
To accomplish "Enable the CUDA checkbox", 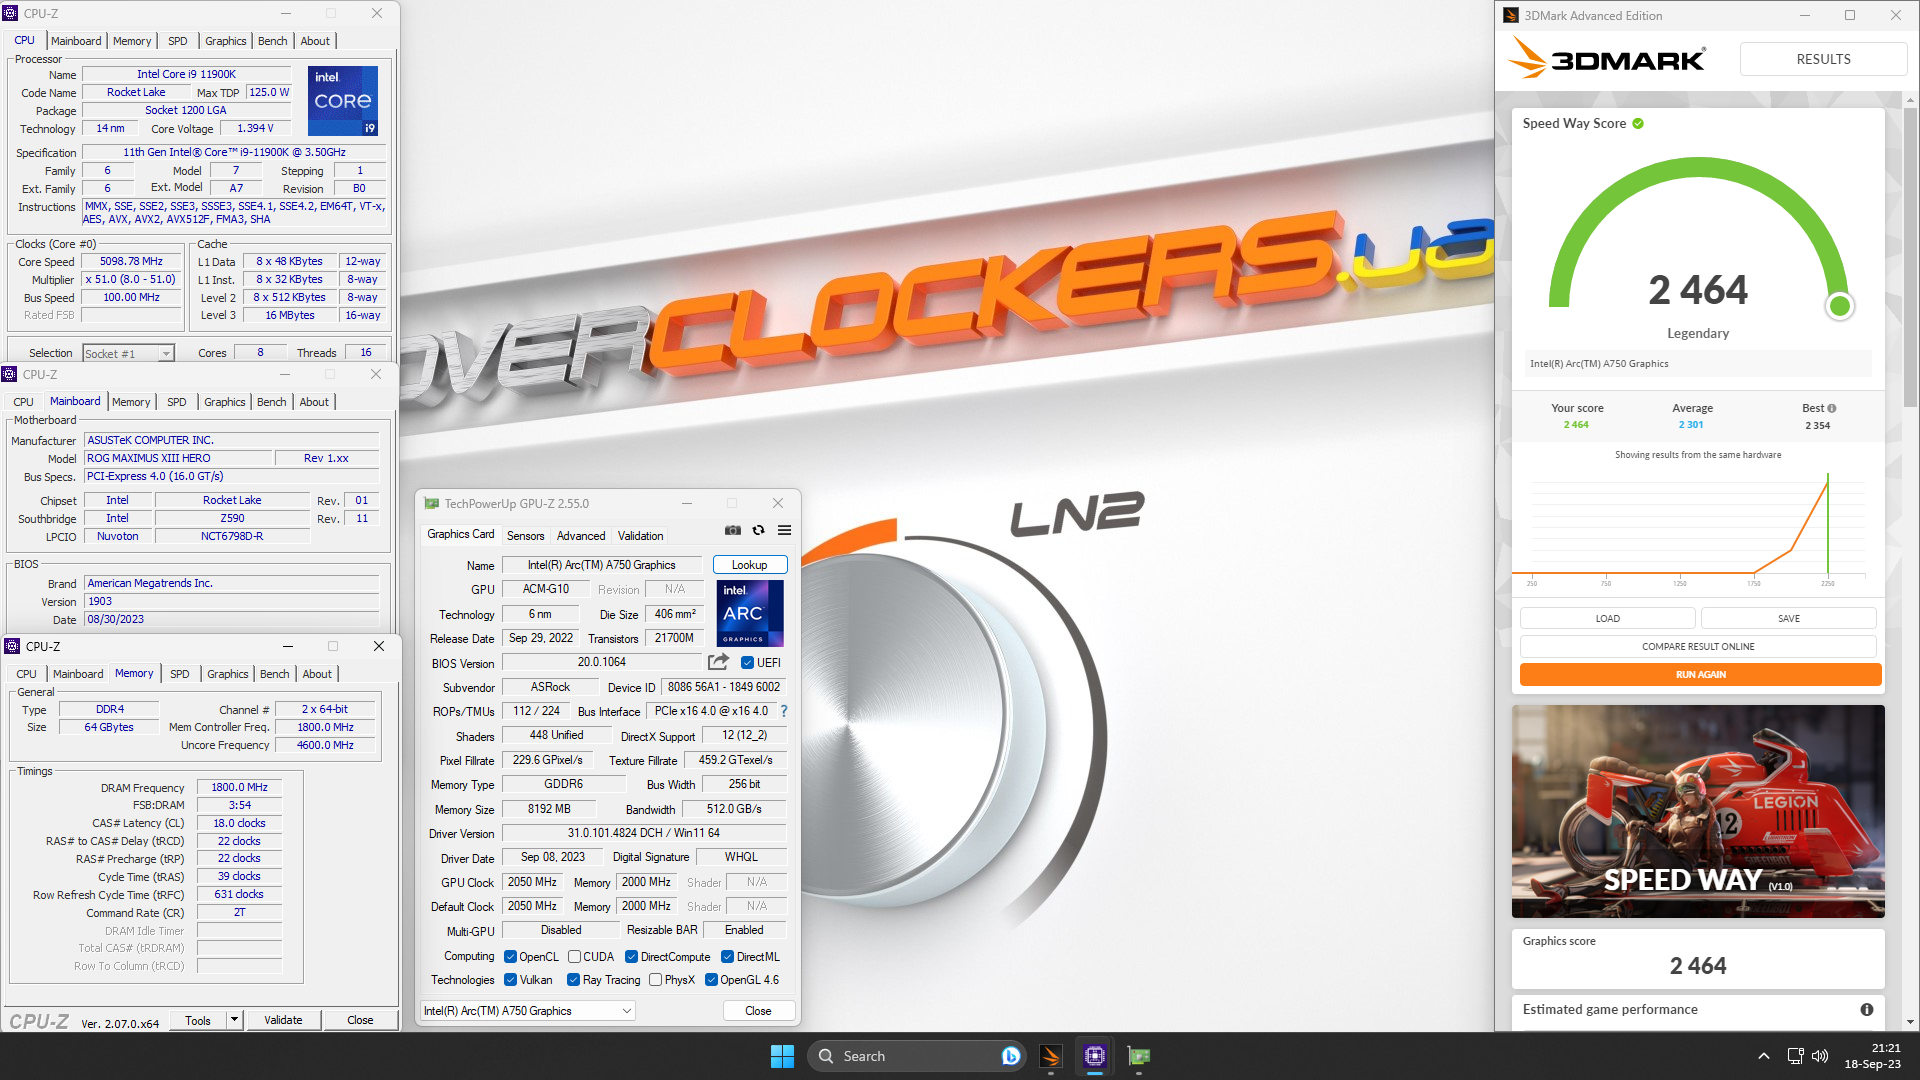I will point(575,957).
